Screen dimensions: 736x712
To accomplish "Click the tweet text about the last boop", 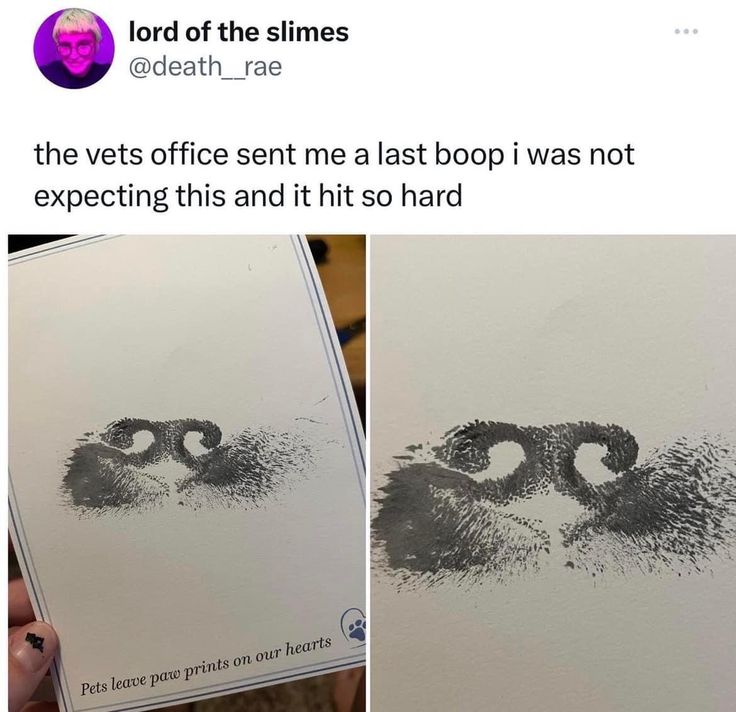I will (x=334, y=175).
